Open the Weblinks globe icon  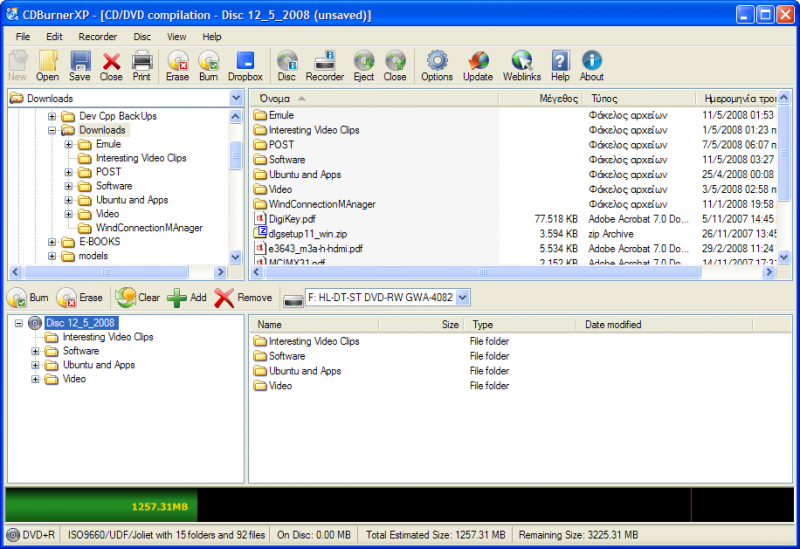tap(521, 66)
